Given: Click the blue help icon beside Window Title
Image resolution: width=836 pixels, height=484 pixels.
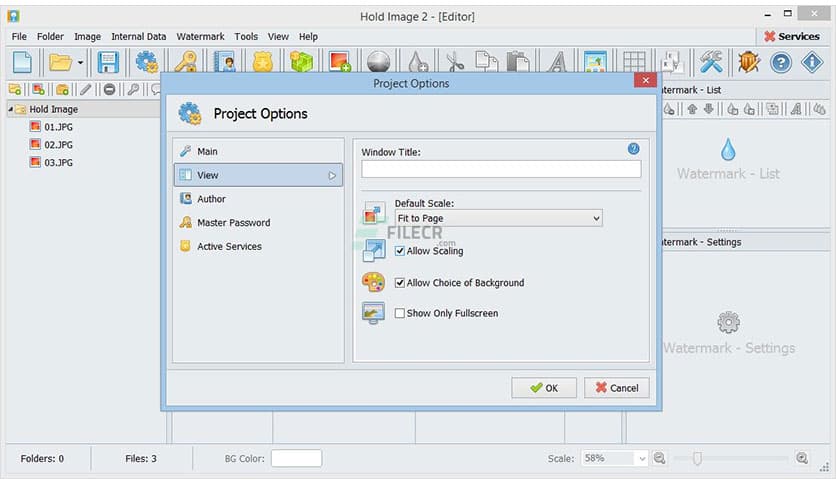Looking at the screenshot, I should (633, 149).
